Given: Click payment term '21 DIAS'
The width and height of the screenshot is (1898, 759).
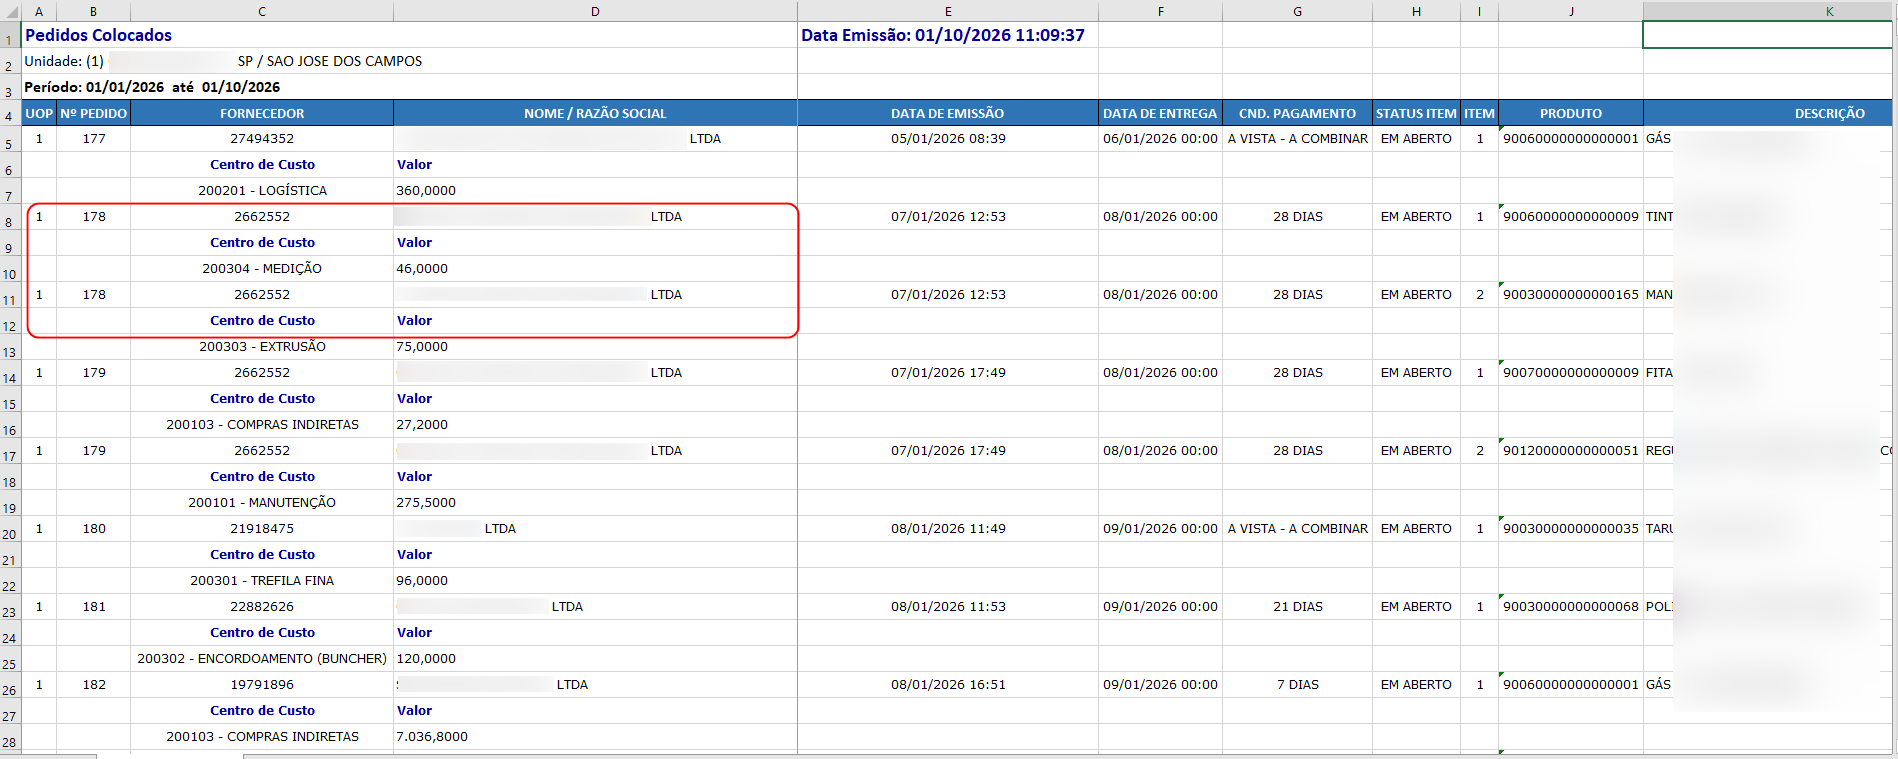Looking at the screenshot, I should pos(1297,607).
